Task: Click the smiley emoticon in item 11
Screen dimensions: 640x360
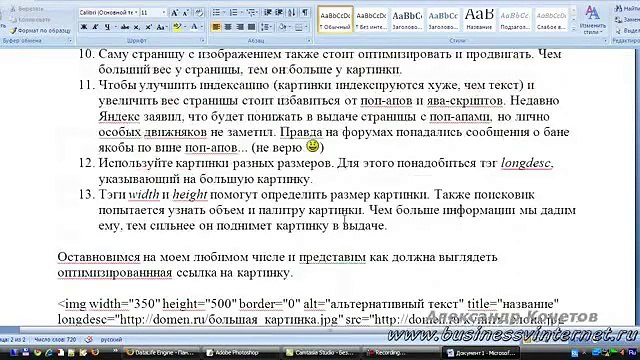Action: click(313, 146)
